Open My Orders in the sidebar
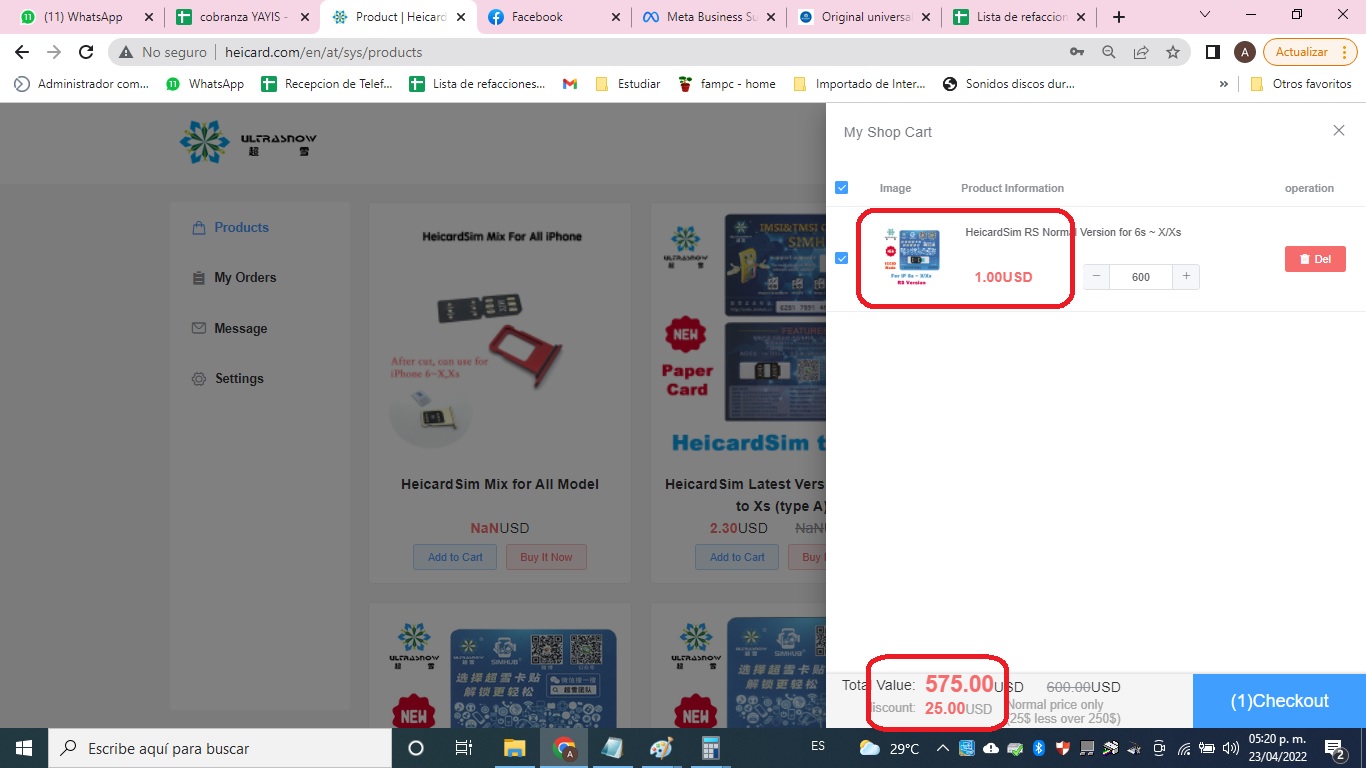Screen dimensions: 1366x768 pos(234,277)
